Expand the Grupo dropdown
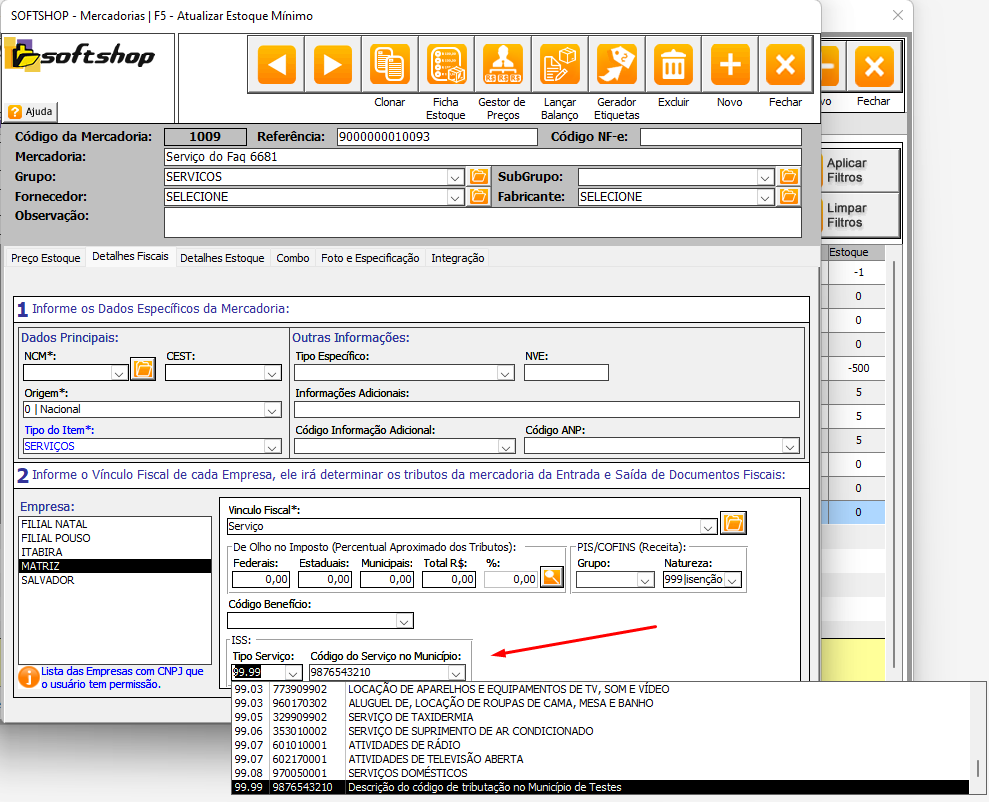 coord(456,177)
